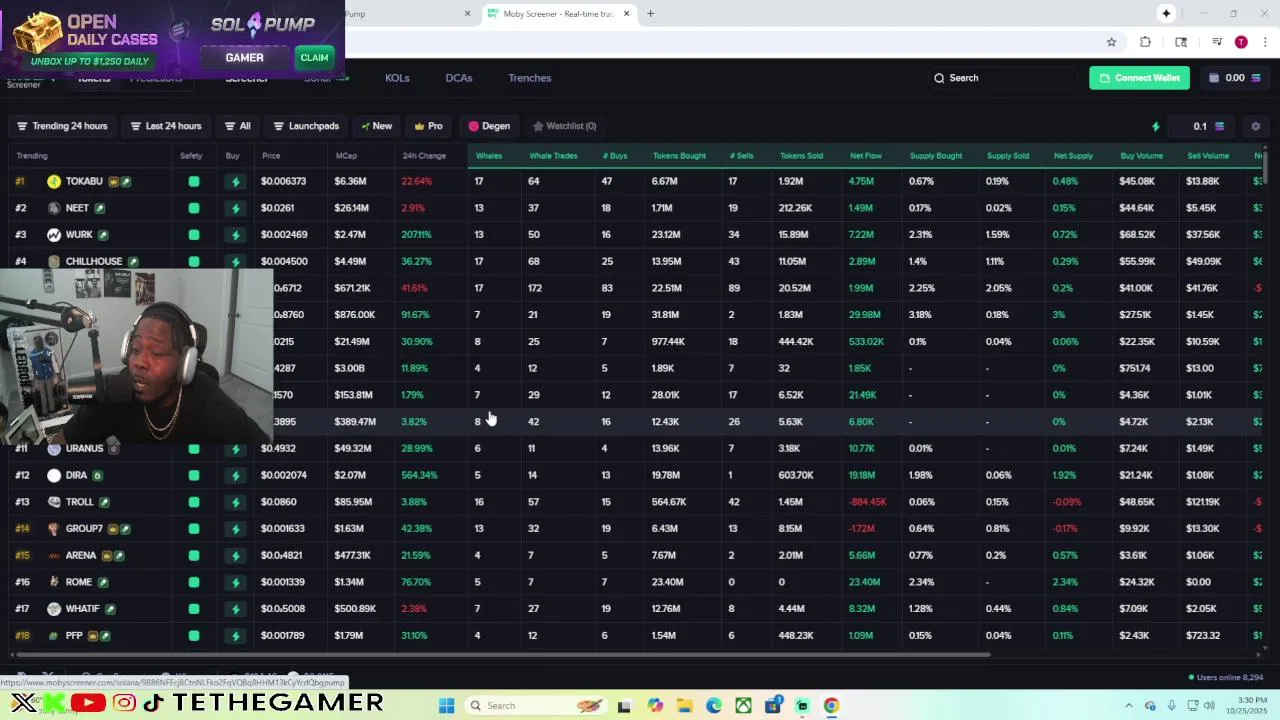Toggle the New filter
1280x720 pixels.
click(376, 126)
